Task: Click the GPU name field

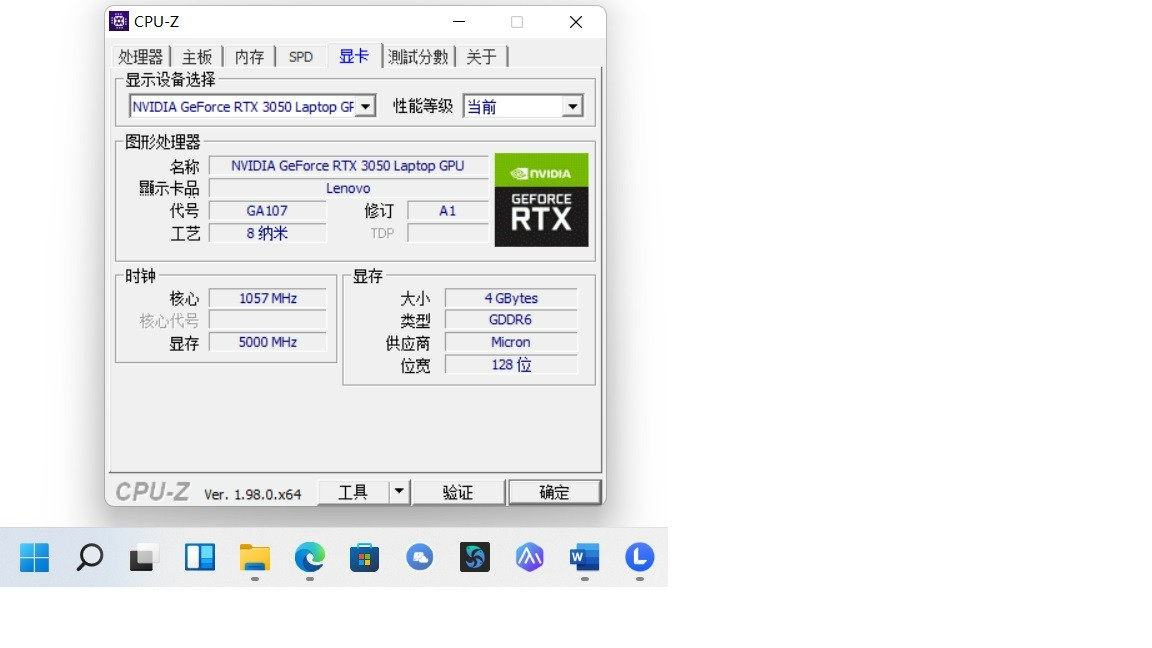Action: pos(348,166)
